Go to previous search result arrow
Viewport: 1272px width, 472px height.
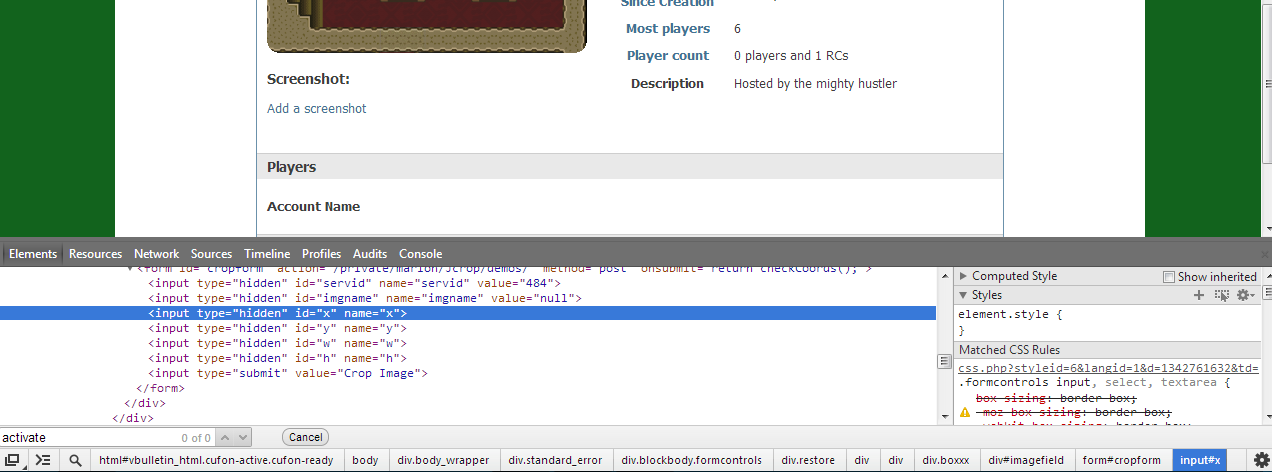(225, 437)
